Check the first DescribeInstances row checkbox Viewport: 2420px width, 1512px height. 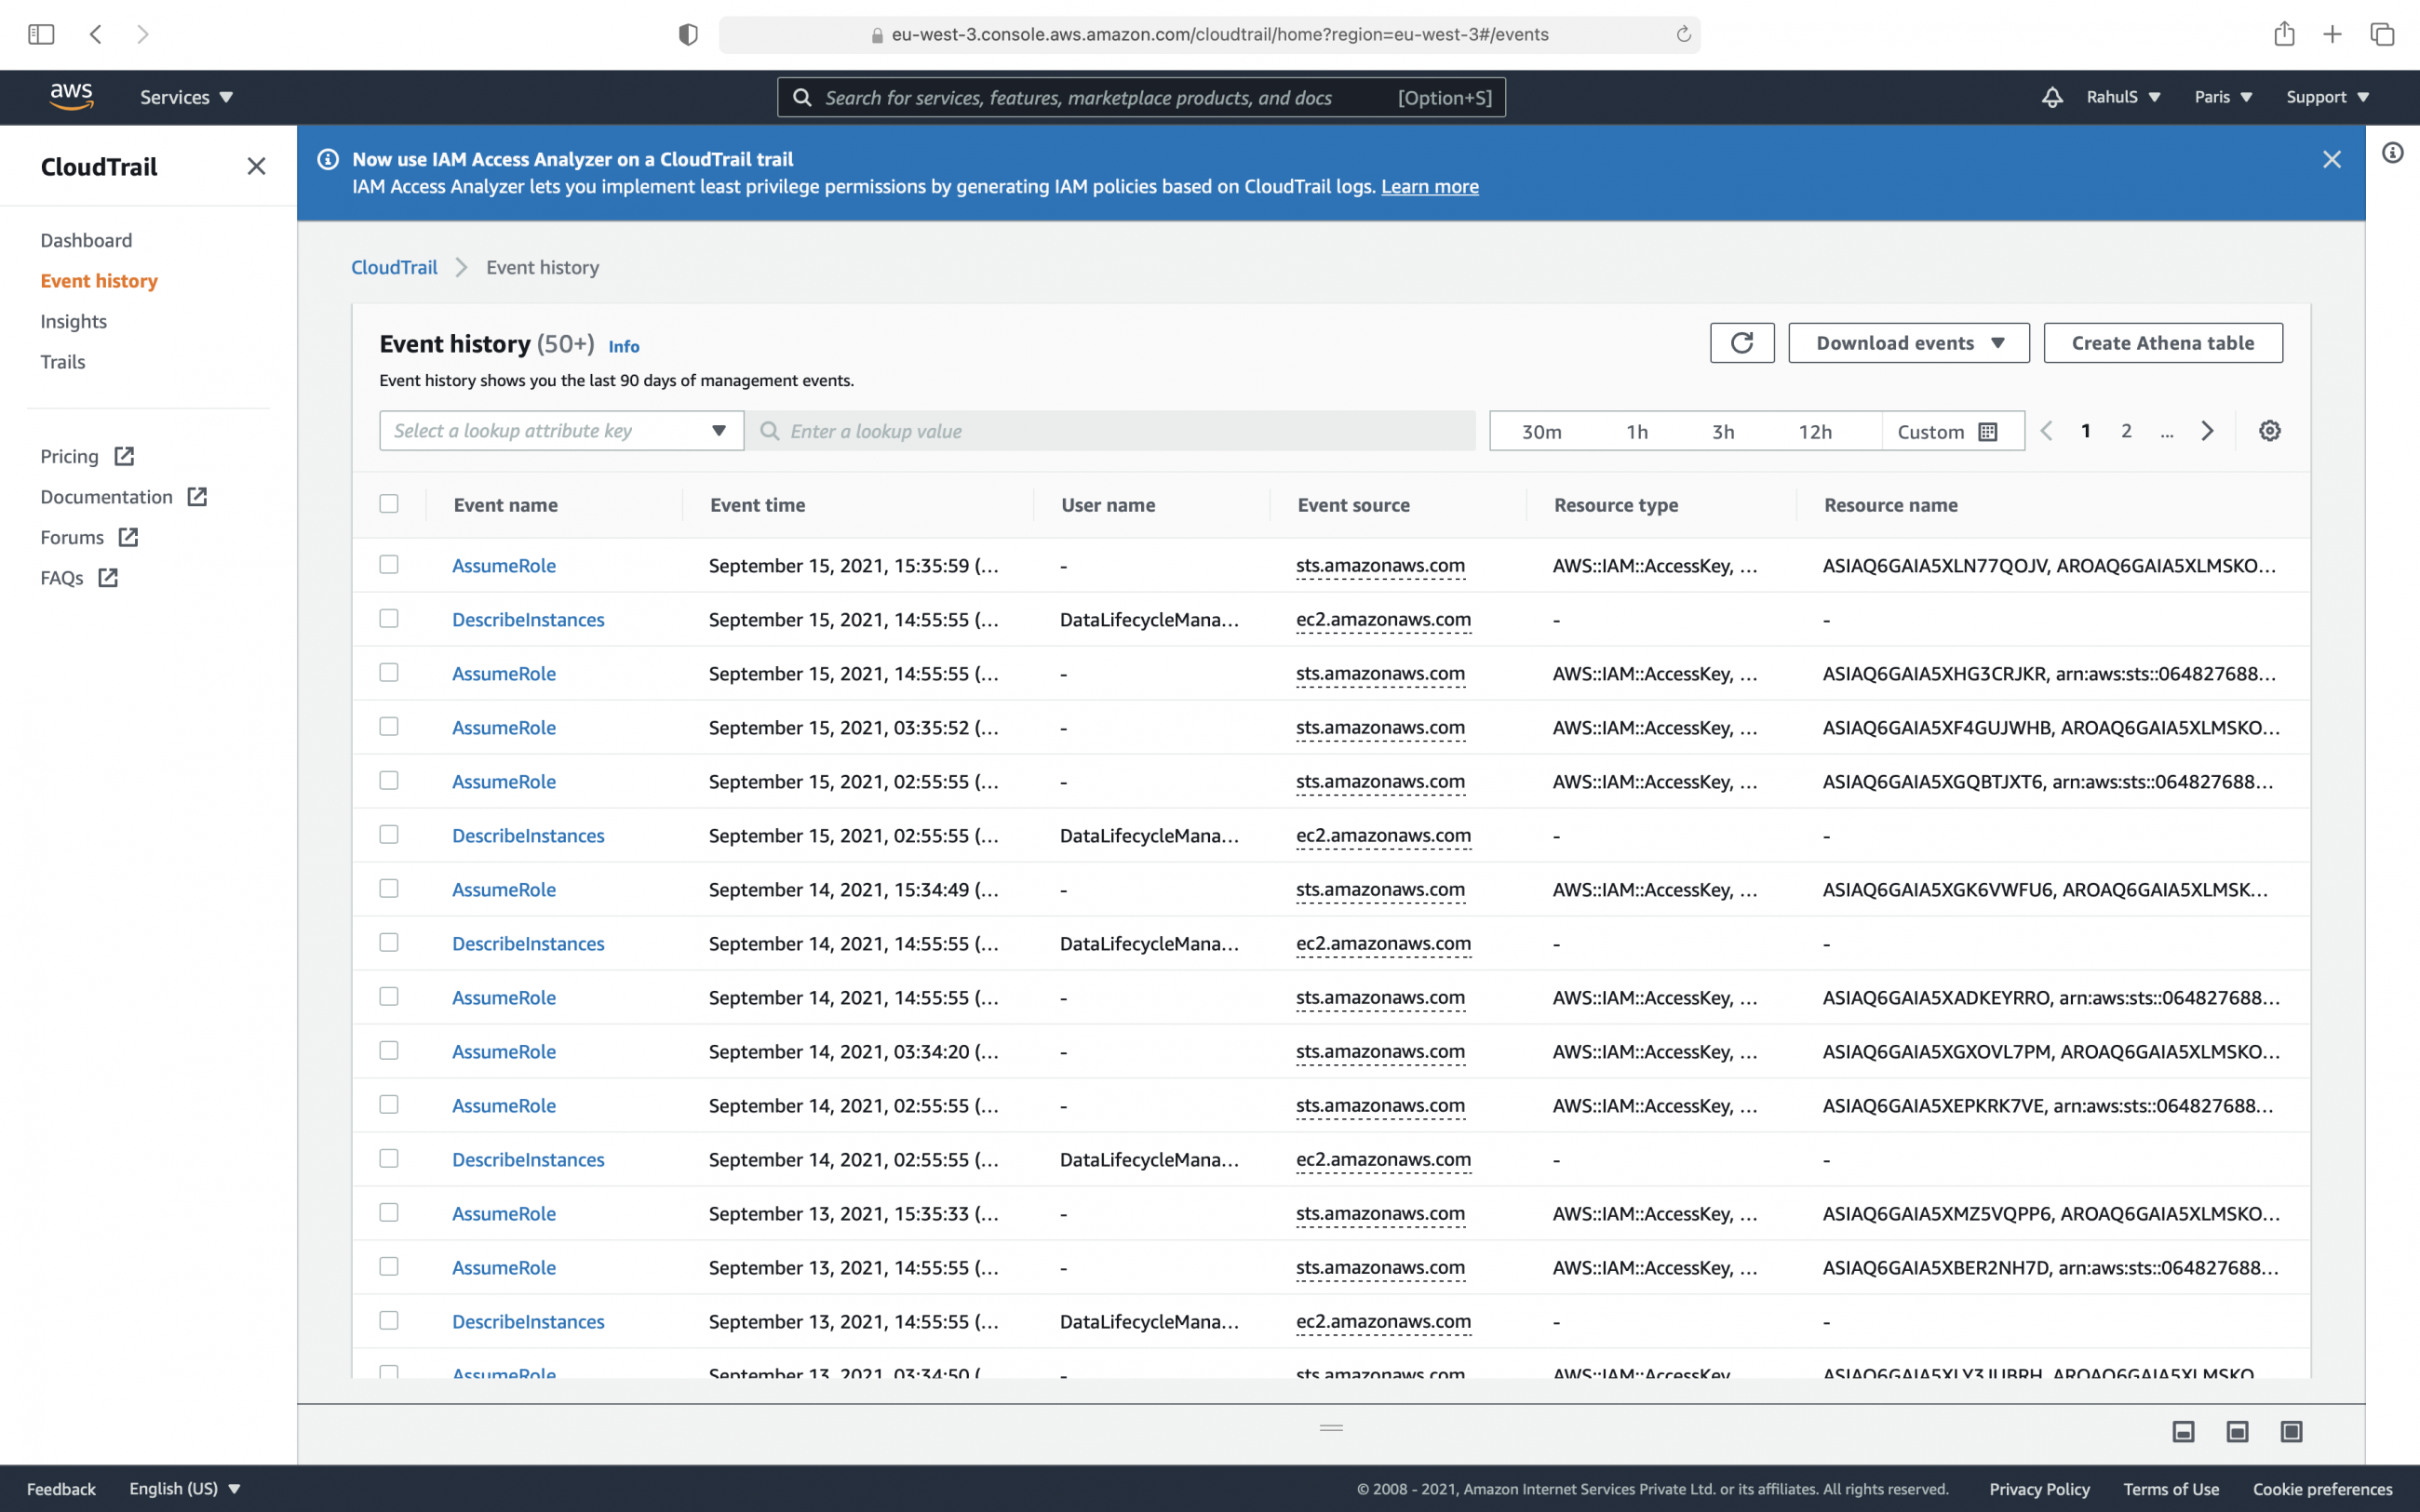(389, 618)
